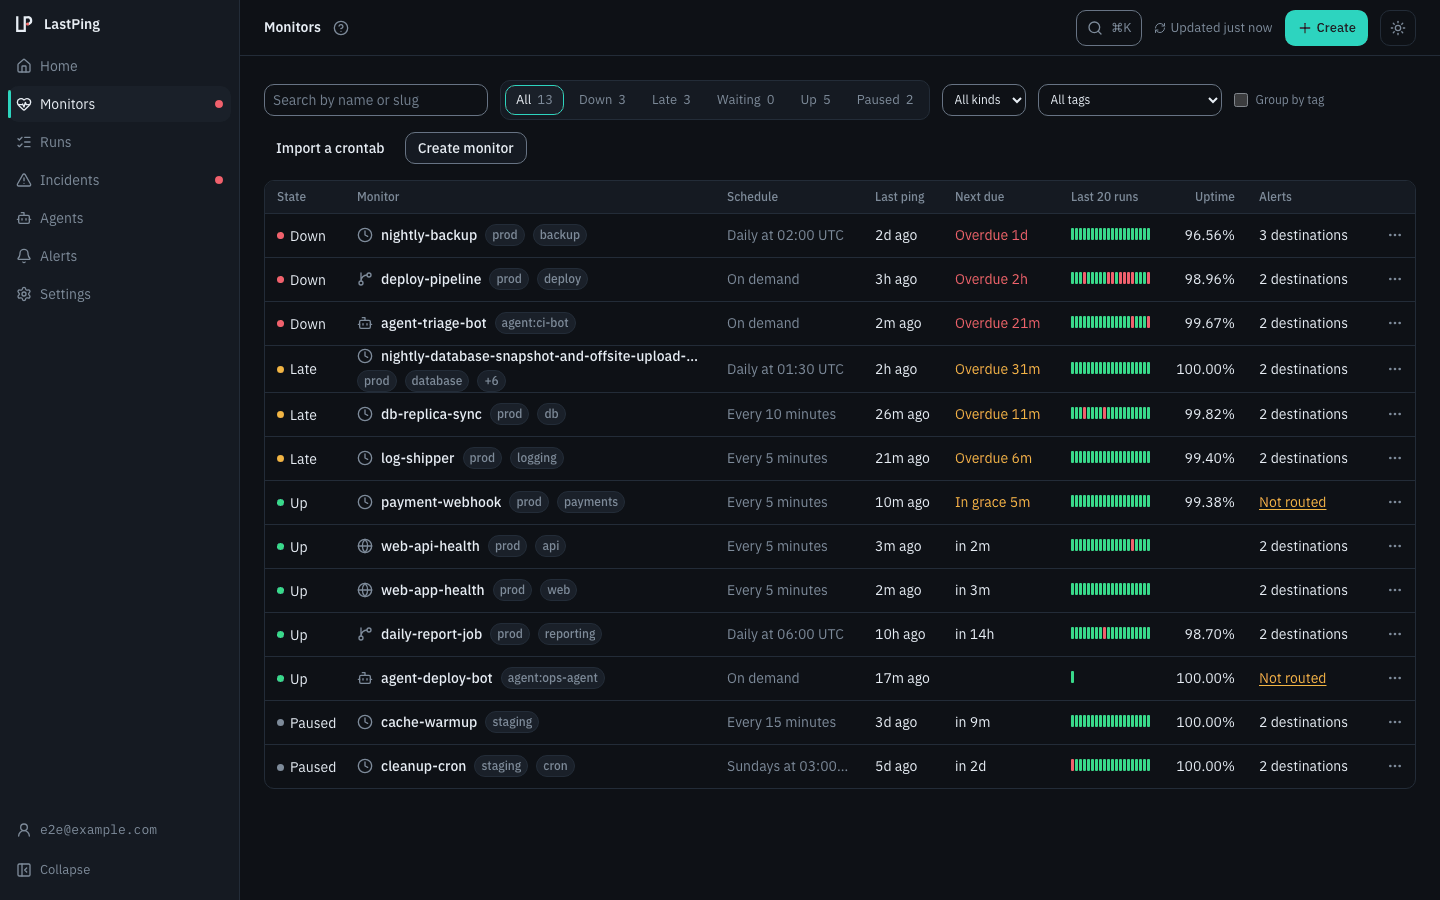Image resolution: width=1440 pixels, height=900 pixels.
Task: Go to Runs in the sidebar
Action: click(119, 142)
